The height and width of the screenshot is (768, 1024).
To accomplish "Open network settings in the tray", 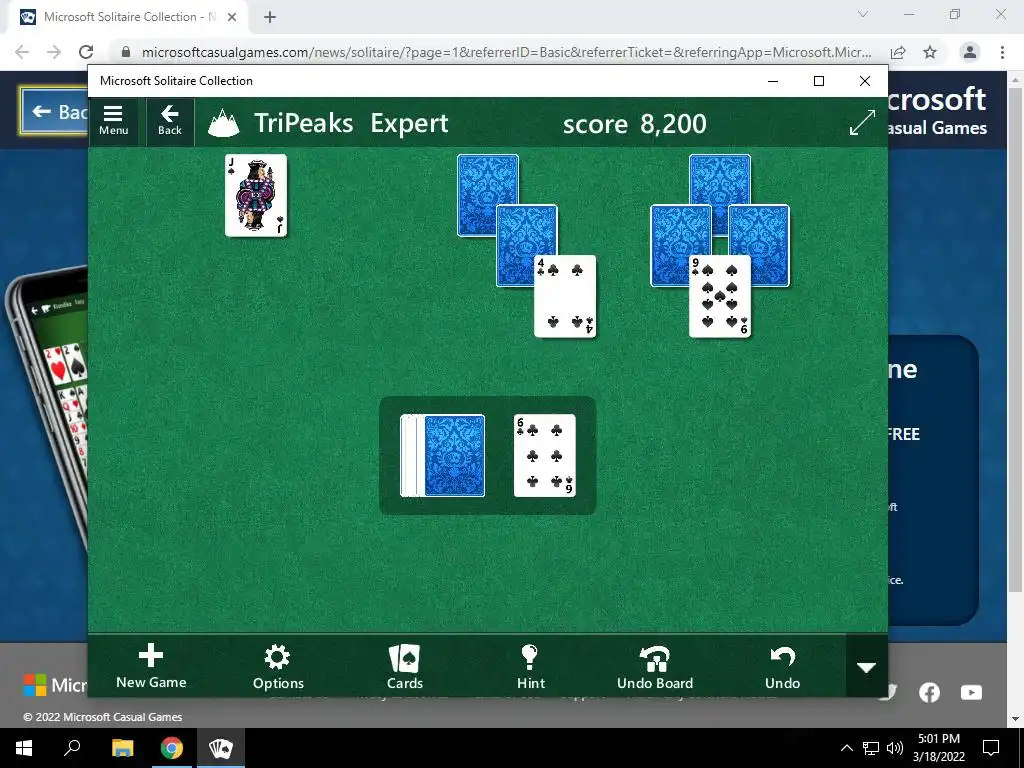I will pos(871,748).
